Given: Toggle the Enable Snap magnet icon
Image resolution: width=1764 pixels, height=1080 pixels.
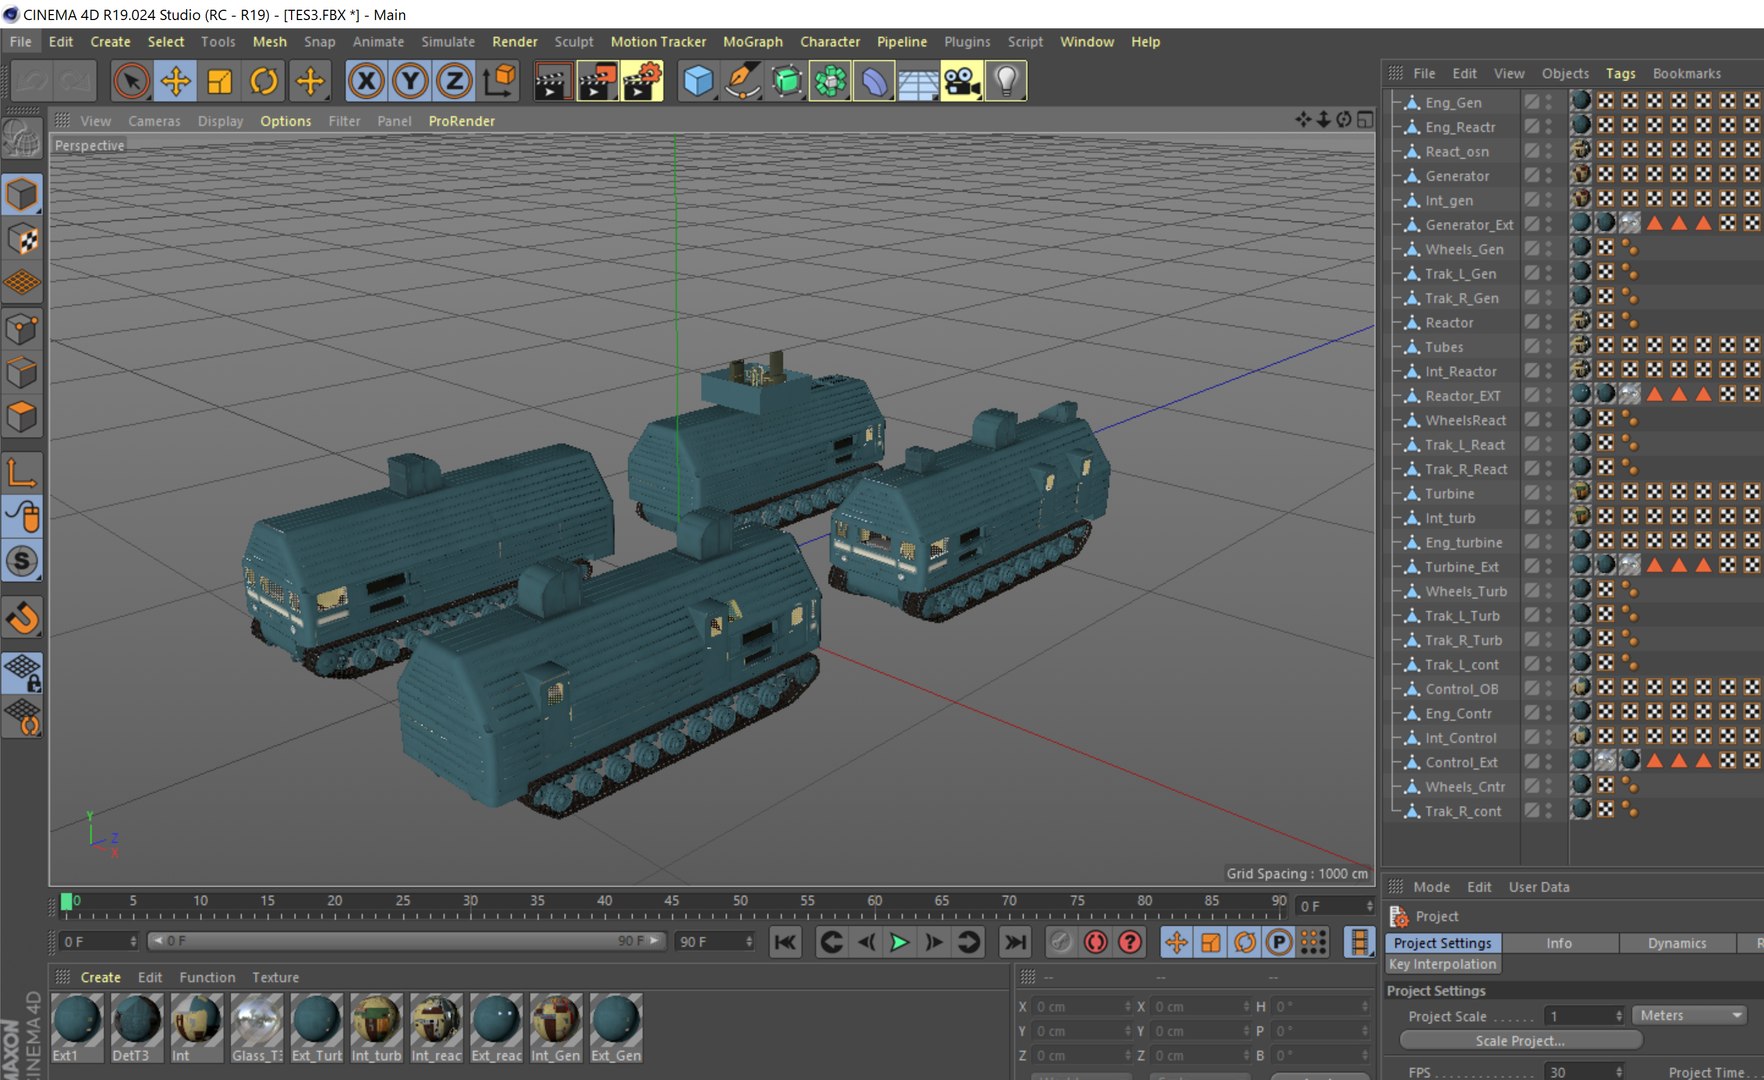Looking at the screenshot, I should tap(22, 618).
